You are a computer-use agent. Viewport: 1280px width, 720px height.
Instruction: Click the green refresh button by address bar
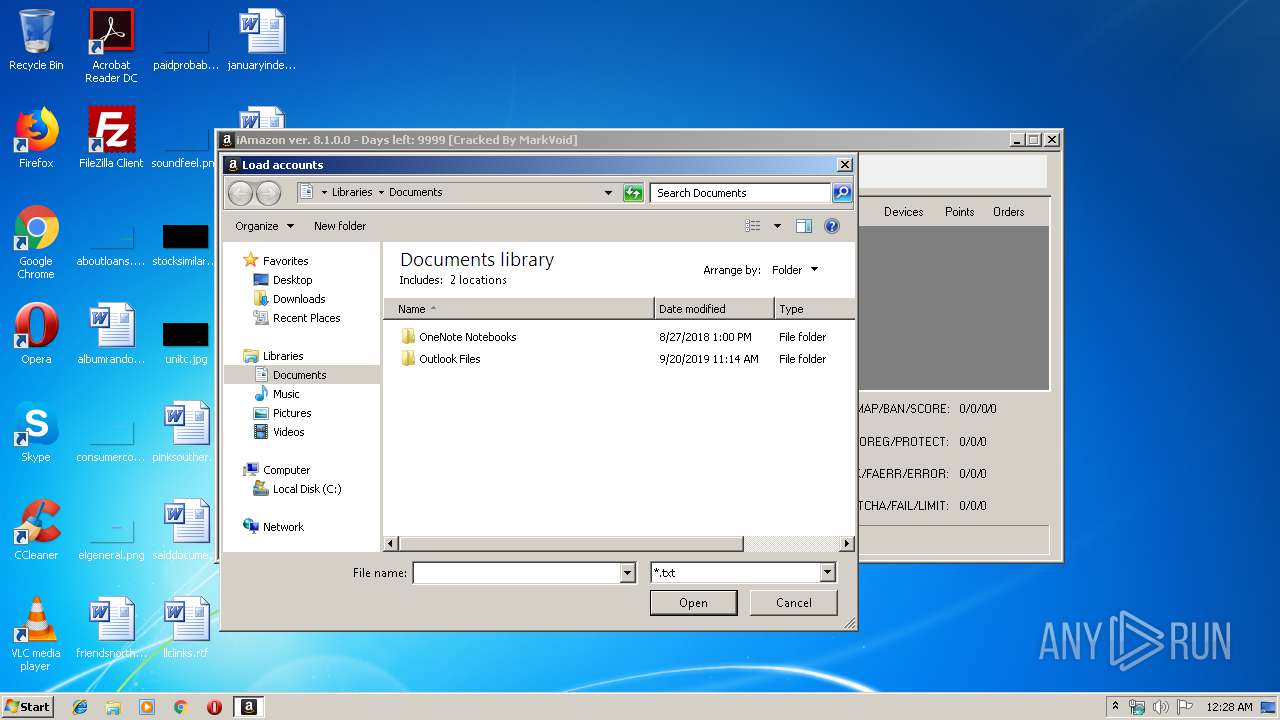coord(633,193)
